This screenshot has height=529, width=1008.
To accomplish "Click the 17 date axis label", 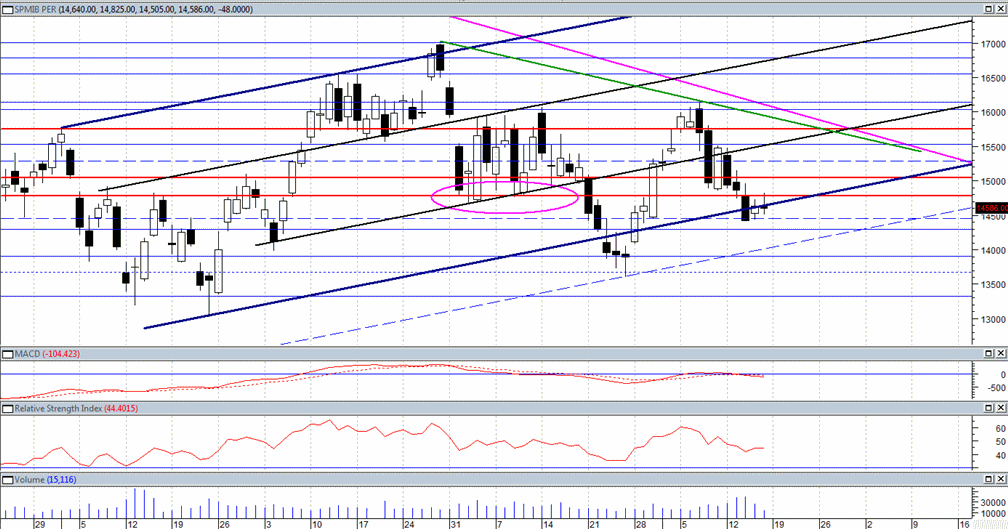I will (363, 525).
